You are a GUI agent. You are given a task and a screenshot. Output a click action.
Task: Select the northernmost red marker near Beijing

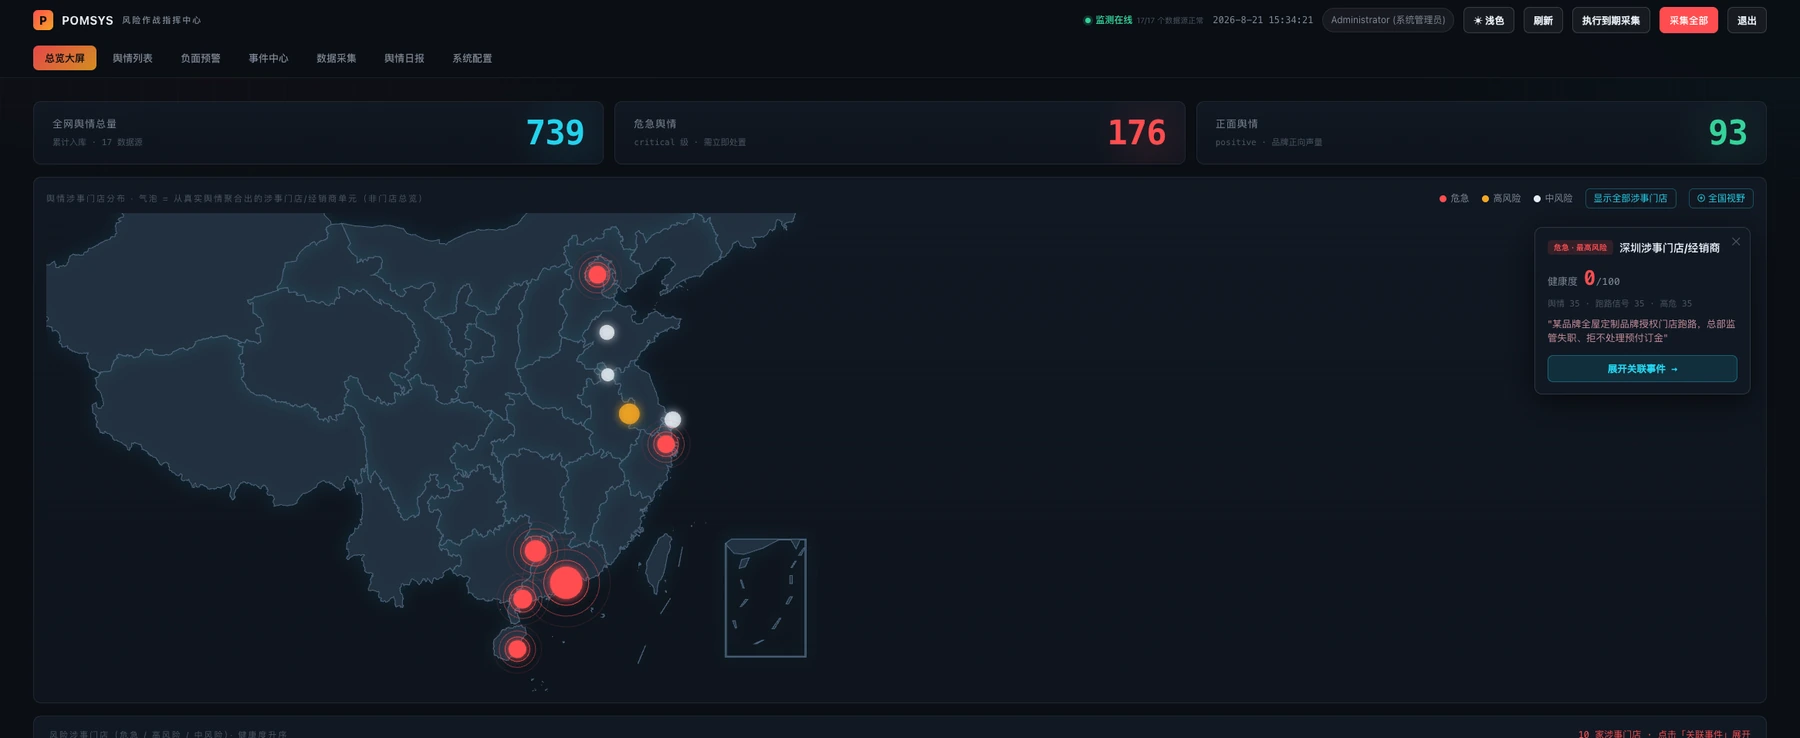(x=597, y=274)
